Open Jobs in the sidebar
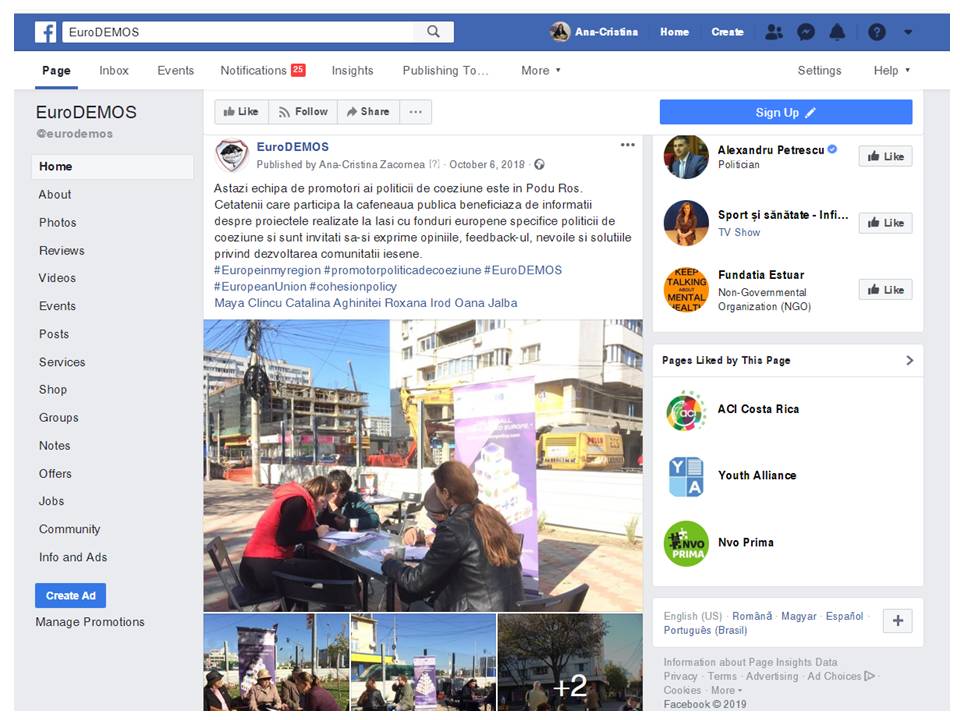The height and width of the screenshot is (720, 960). click(51, 501)
